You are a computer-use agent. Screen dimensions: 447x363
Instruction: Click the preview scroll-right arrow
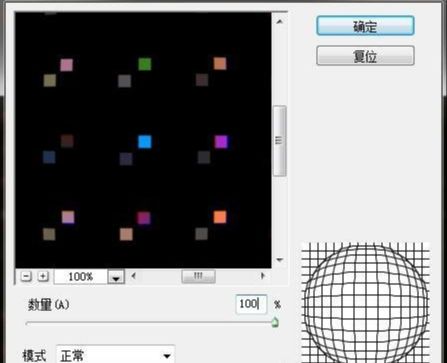tap(263, 276)
